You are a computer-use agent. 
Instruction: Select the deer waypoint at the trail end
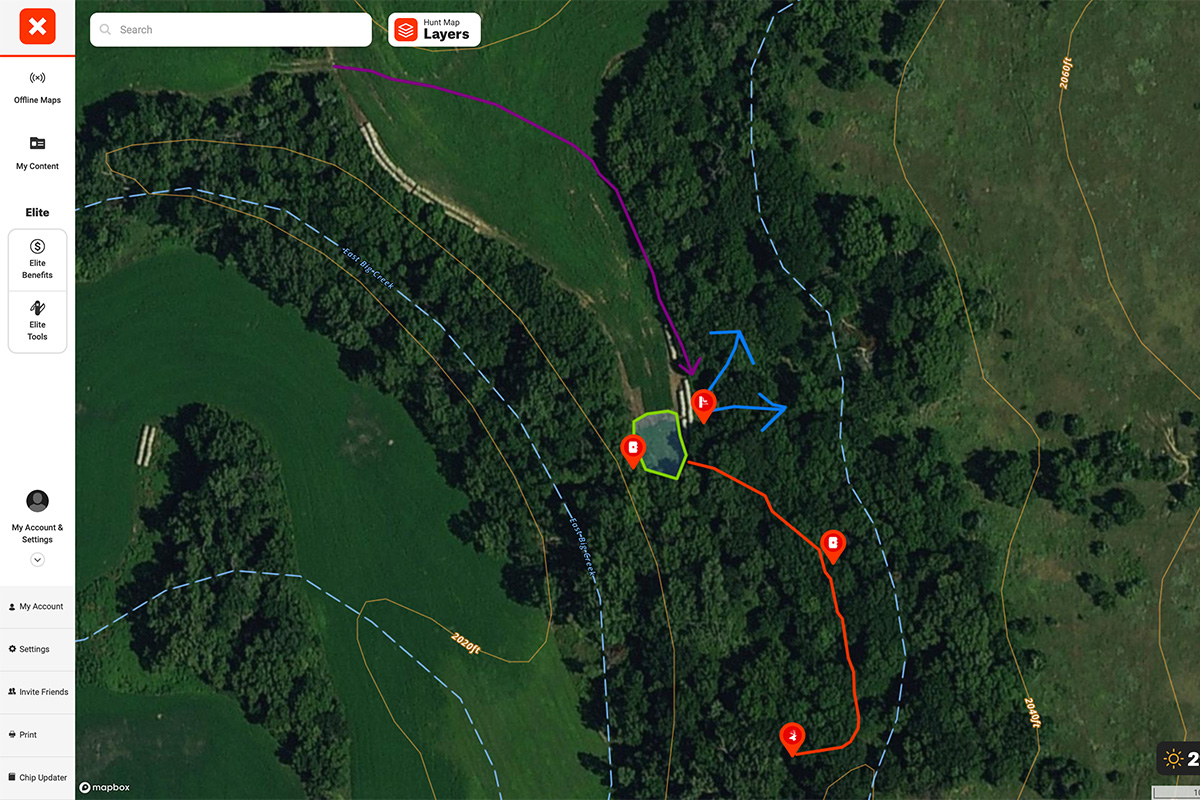pos(792,738)
